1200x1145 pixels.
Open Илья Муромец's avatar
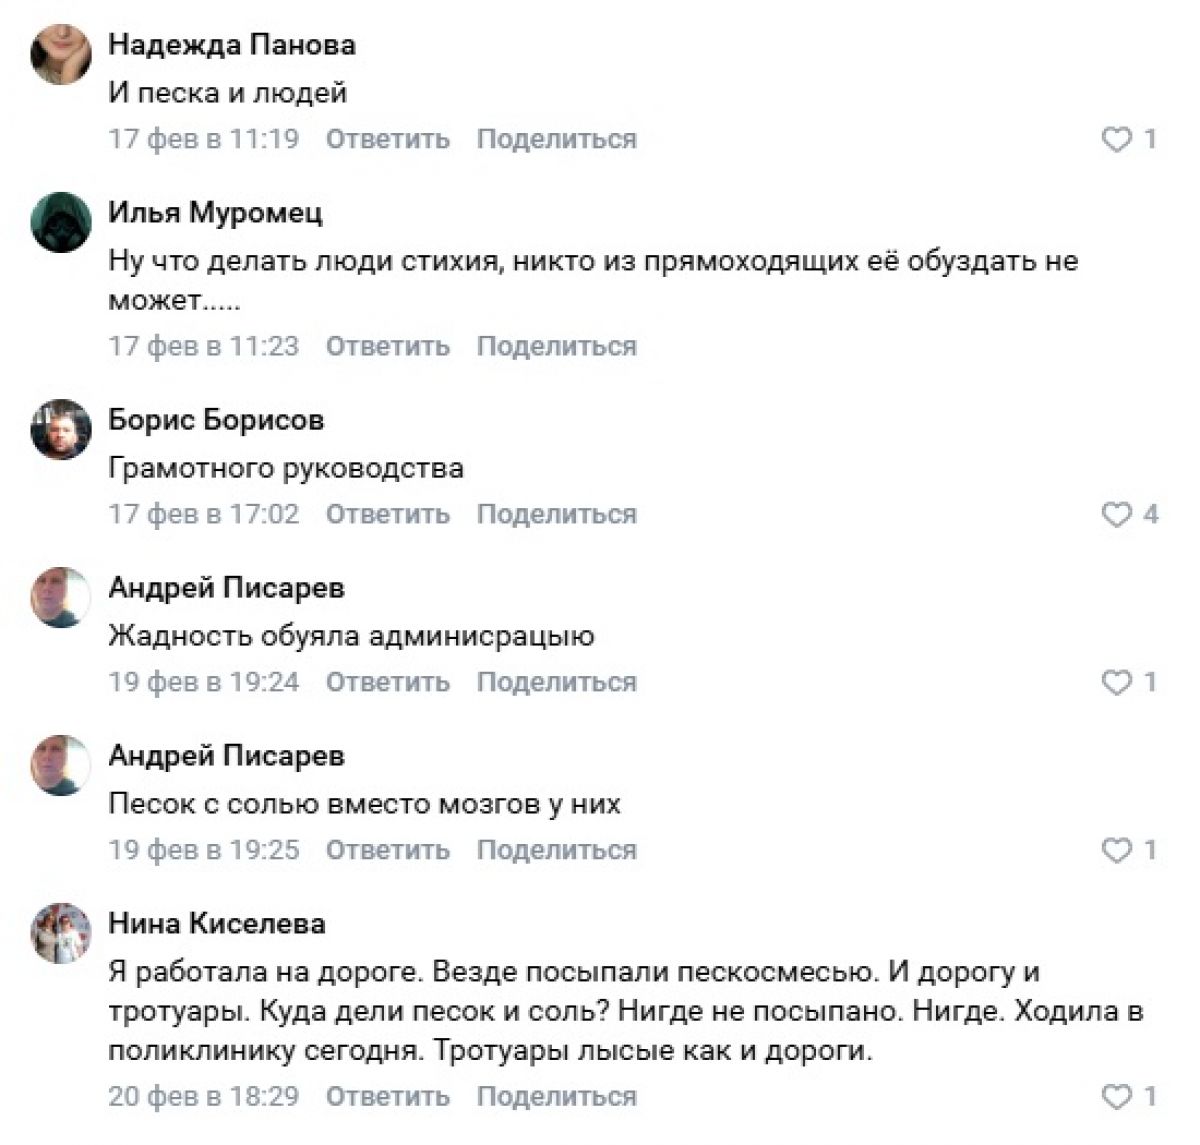point(61,223)
